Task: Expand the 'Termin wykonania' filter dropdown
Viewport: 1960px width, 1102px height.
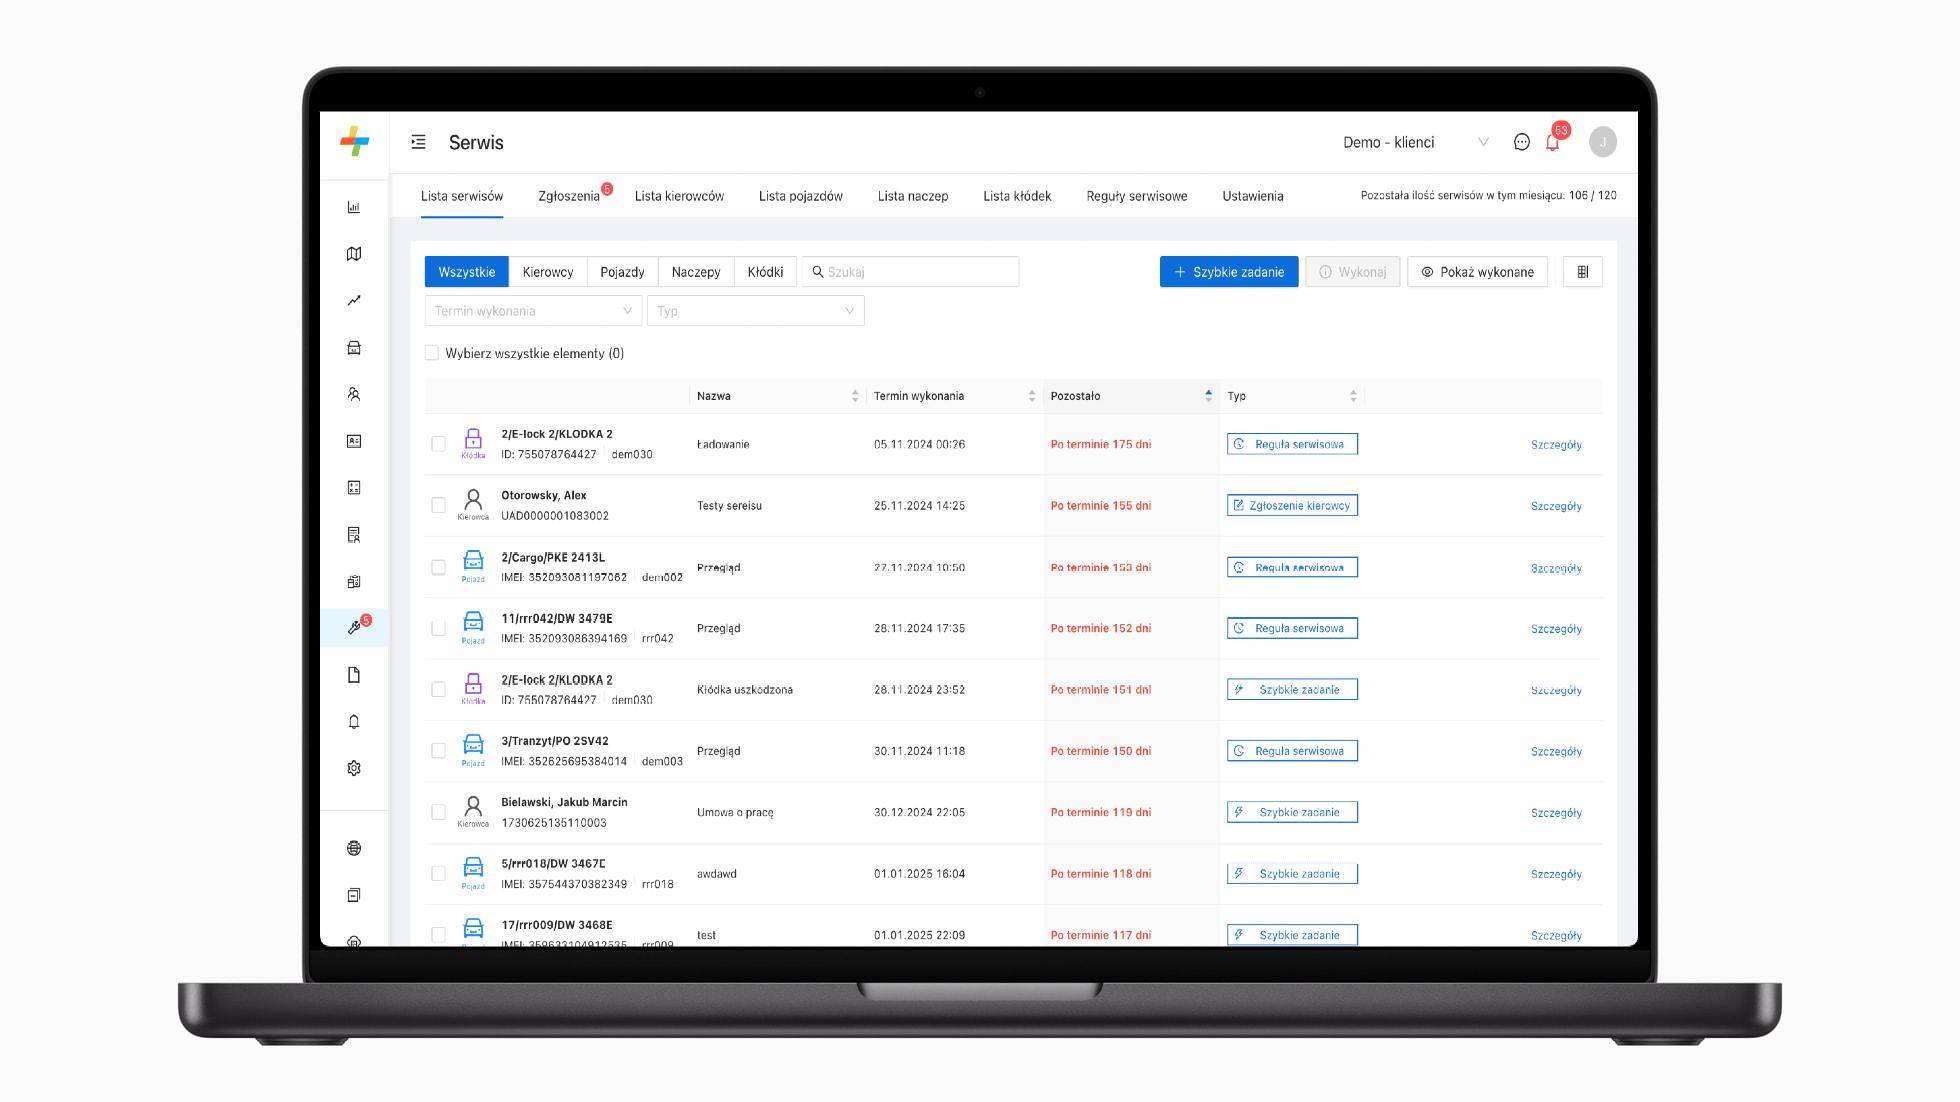Action: [533, 311]
